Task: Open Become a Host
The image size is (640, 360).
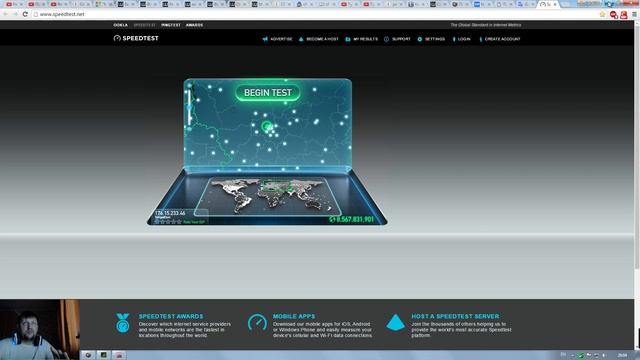Action: (x=319, y=39)
